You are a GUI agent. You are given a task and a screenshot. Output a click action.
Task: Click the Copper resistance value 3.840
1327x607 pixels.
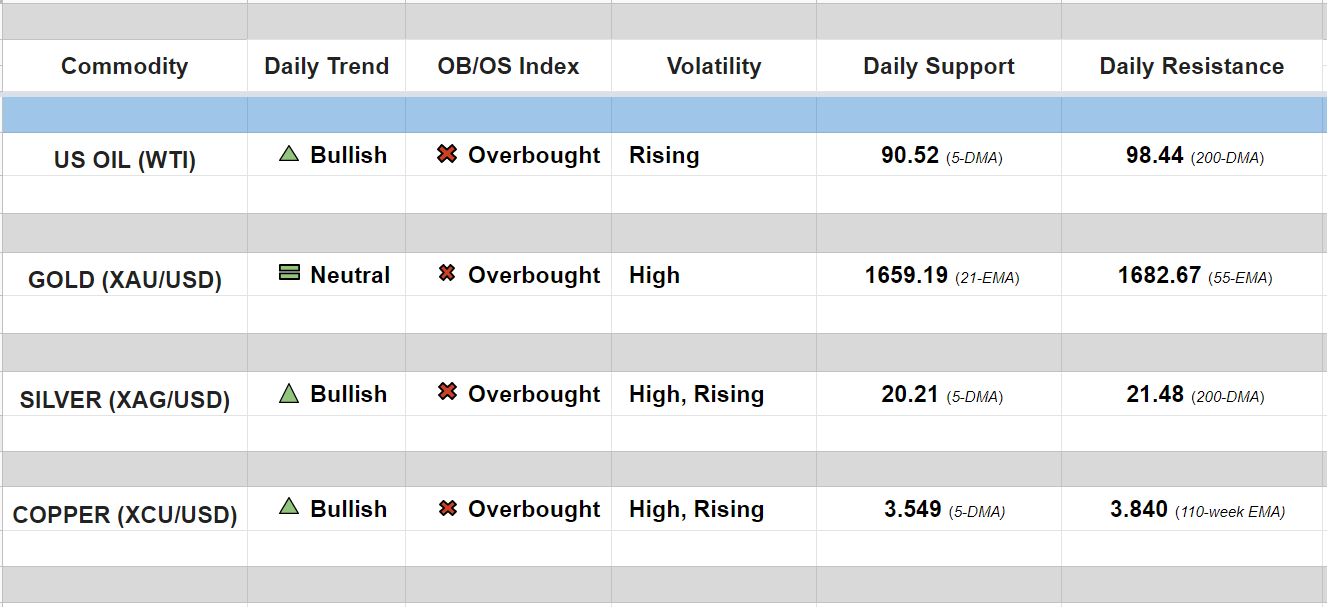click(1139, 510)
